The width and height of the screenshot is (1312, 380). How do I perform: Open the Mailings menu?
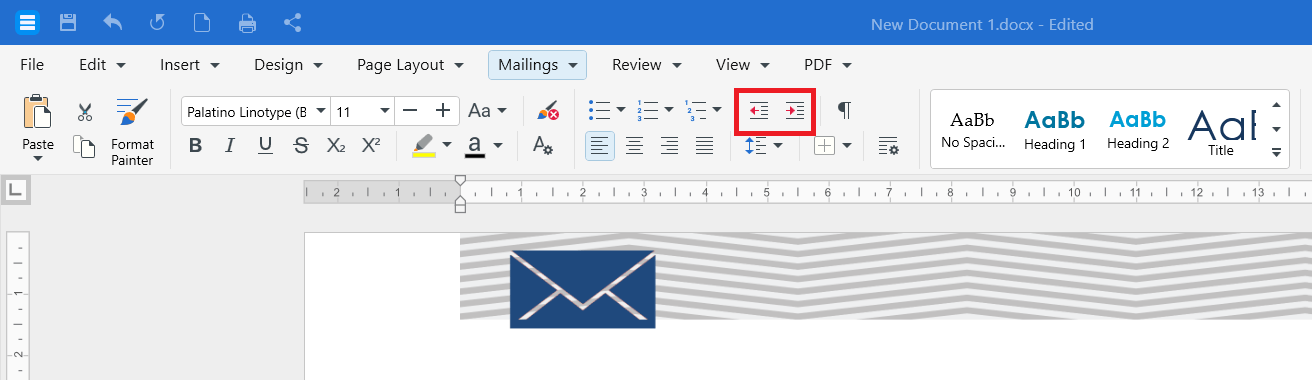pyautogui.click(x=537, y=65)
